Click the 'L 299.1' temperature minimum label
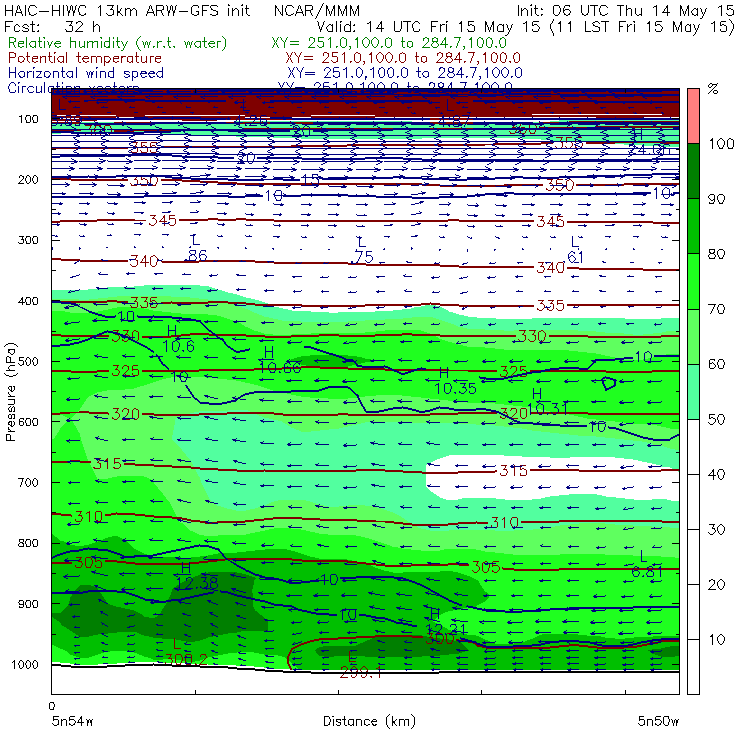The width and height of the screenshot is (740, 740). point(361,665)
